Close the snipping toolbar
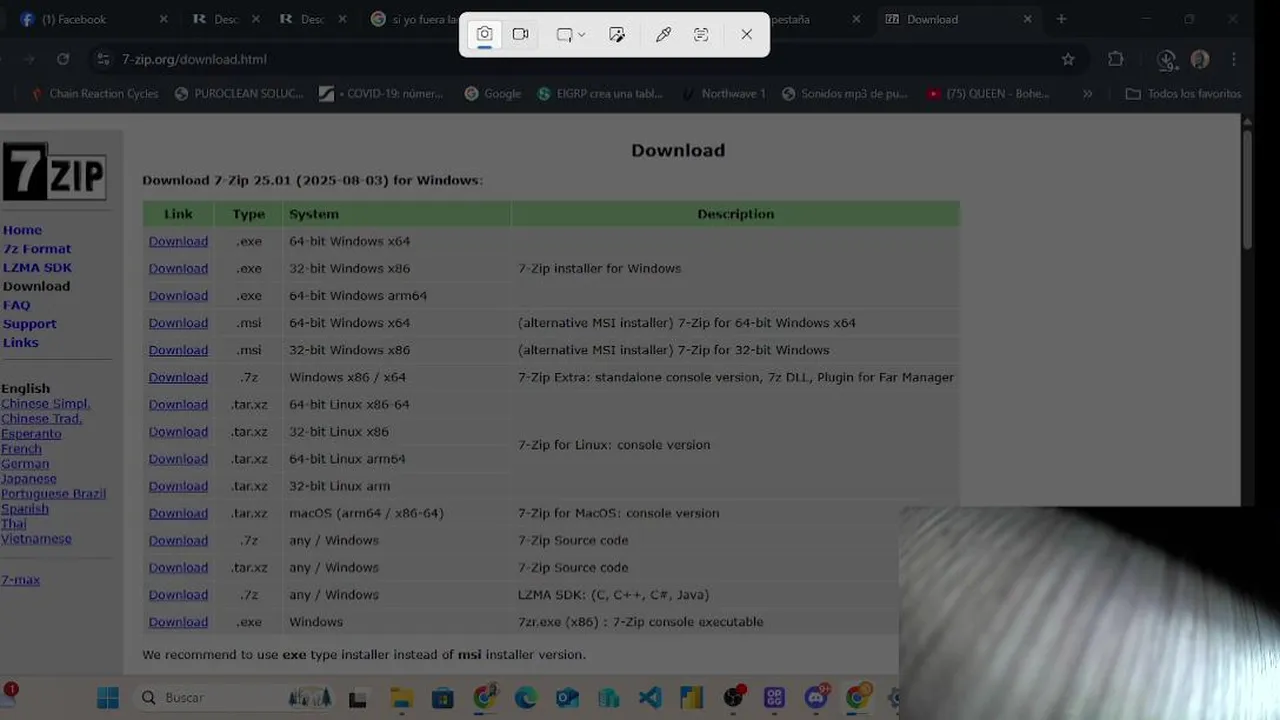 click(x=747, y=34)
